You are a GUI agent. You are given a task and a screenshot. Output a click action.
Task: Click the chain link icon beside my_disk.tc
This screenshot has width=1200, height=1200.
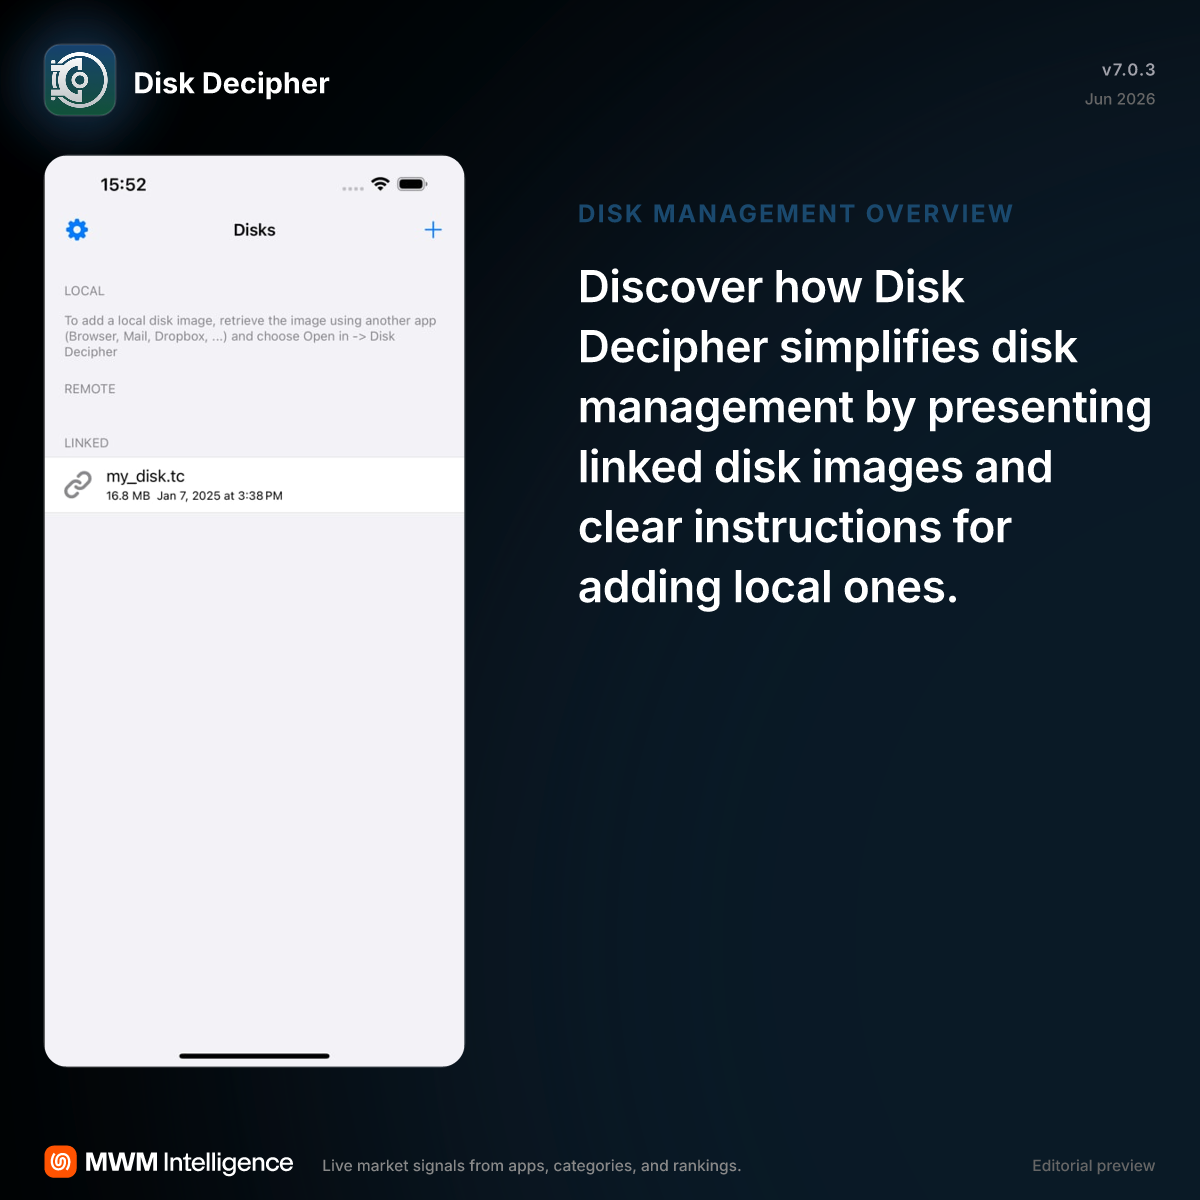coord(78,485)
